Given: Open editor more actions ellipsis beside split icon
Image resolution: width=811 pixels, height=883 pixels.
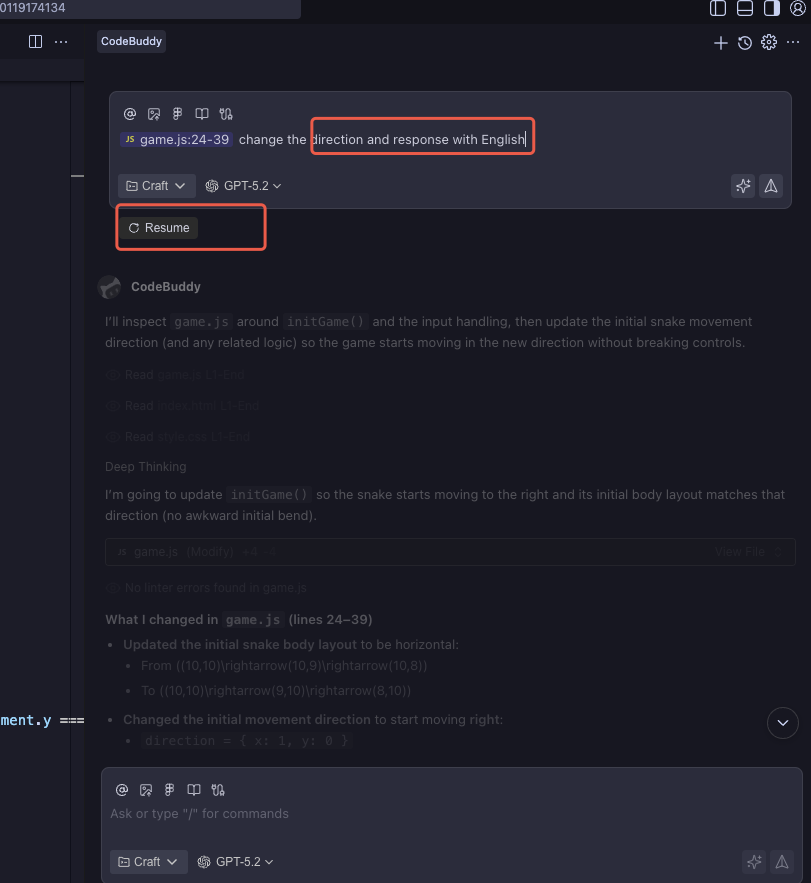Looking at the screenshot, I should click(61, 42).
